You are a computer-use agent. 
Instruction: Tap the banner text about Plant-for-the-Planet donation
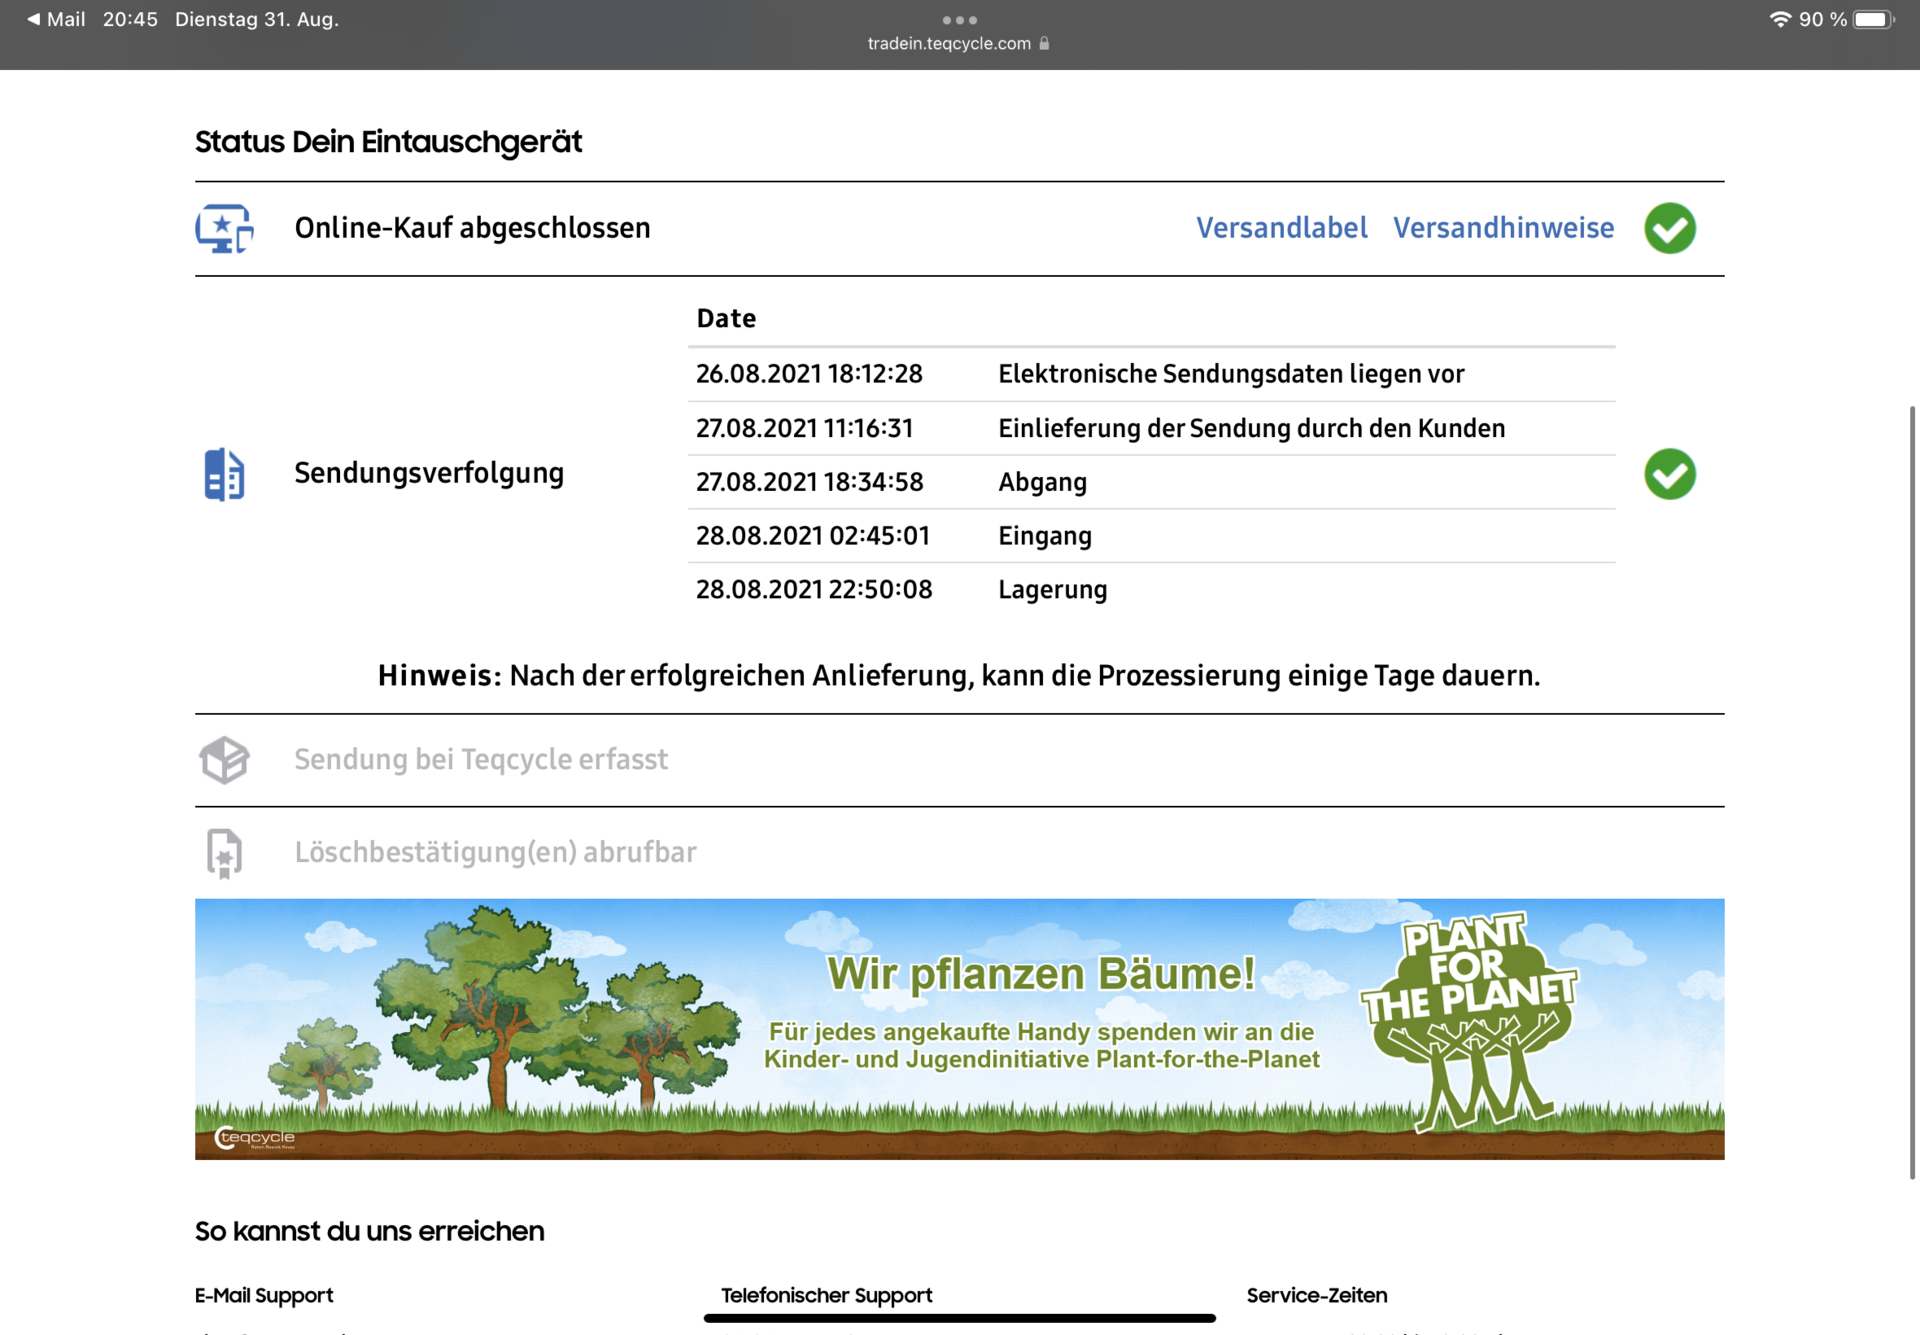[1041, 1045]
